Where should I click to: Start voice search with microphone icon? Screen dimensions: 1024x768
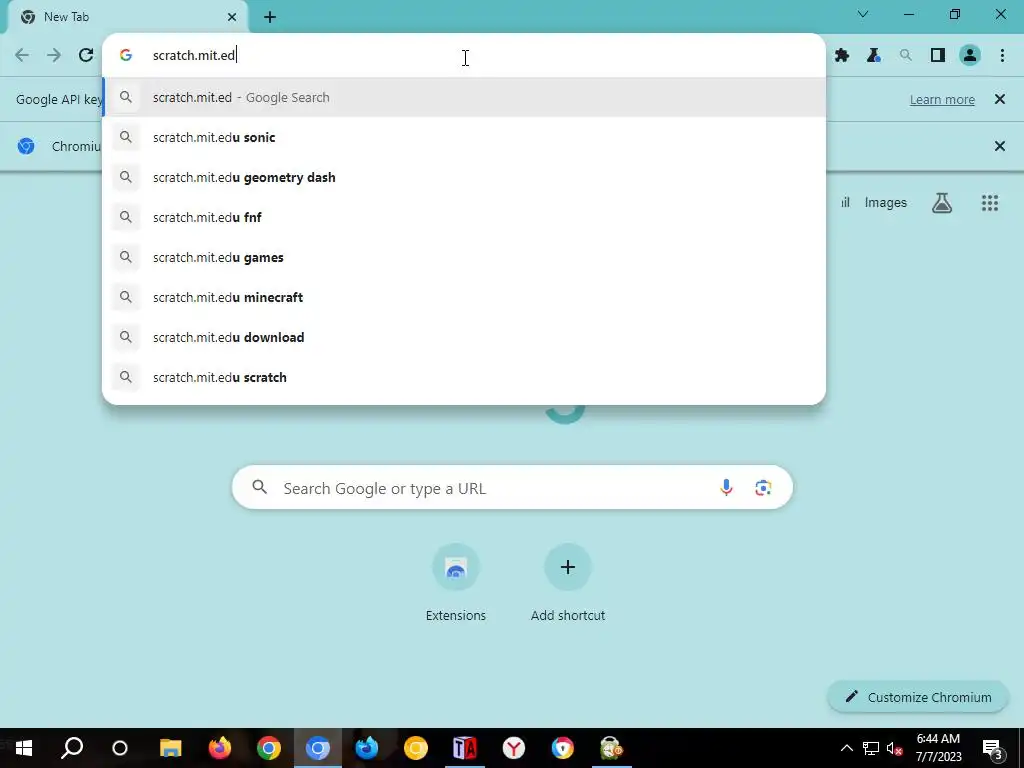[x=726, y=488]
